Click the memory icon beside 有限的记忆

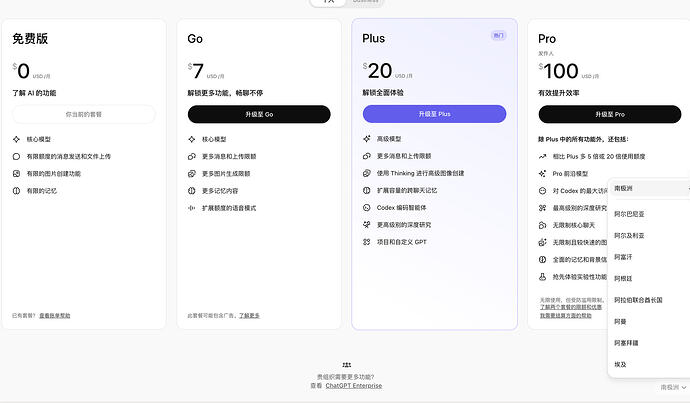coord(16,191)
